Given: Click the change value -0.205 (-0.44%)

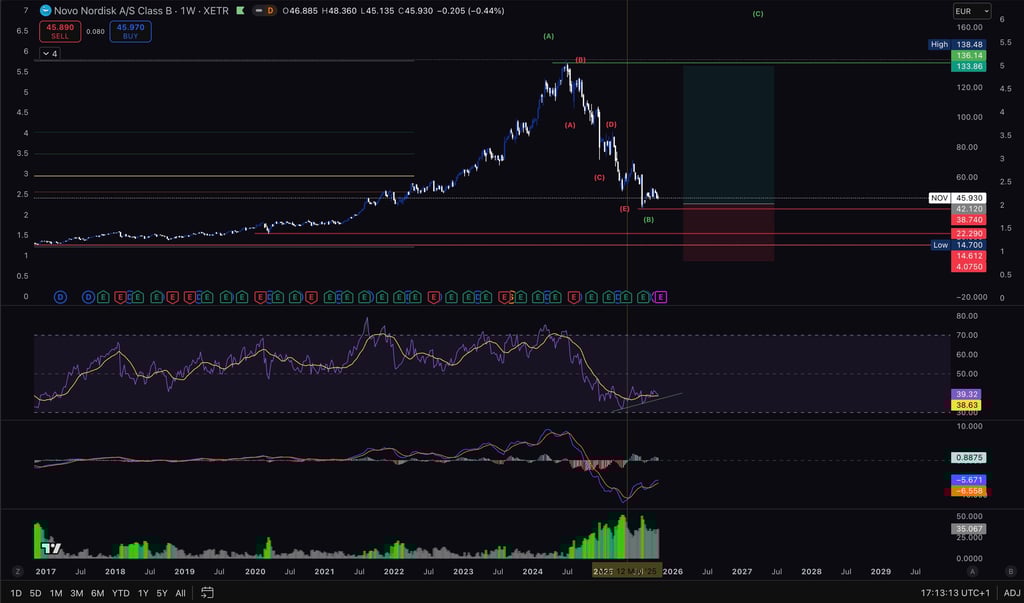Looking at the screenshot, I should 470,11.
